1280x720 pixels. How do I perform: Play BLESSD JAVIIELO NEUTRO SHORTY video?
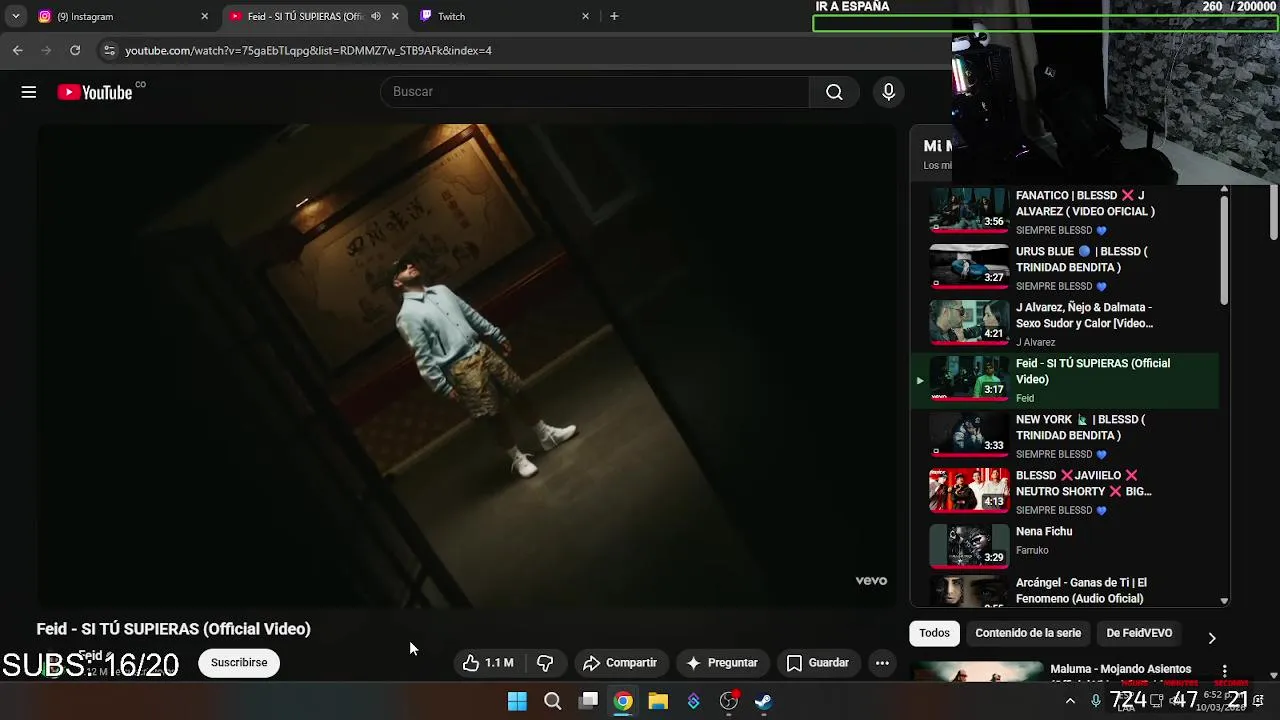click(x=1065, y=492)
